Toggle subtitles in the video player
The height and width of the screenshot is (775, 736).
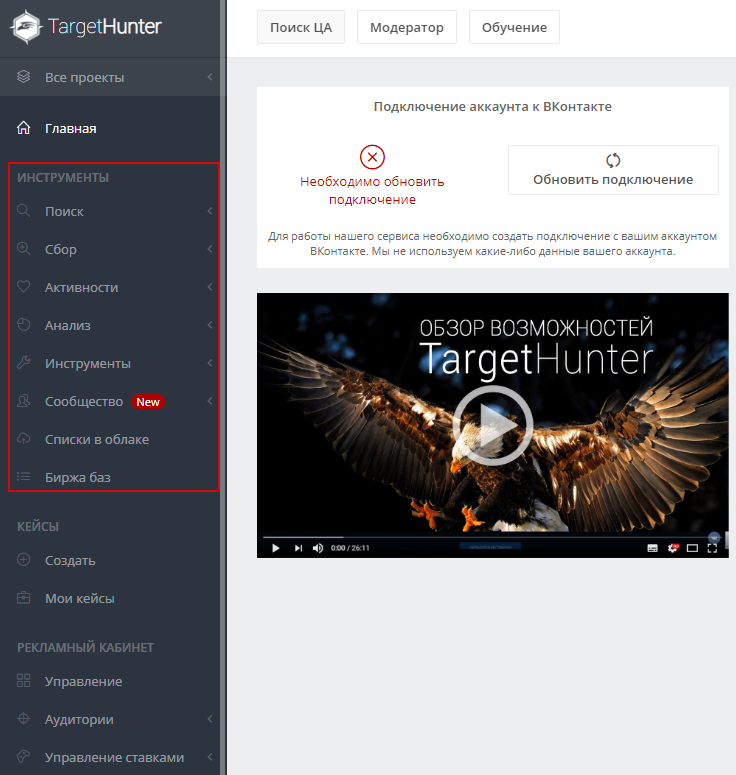pos(652,548)
